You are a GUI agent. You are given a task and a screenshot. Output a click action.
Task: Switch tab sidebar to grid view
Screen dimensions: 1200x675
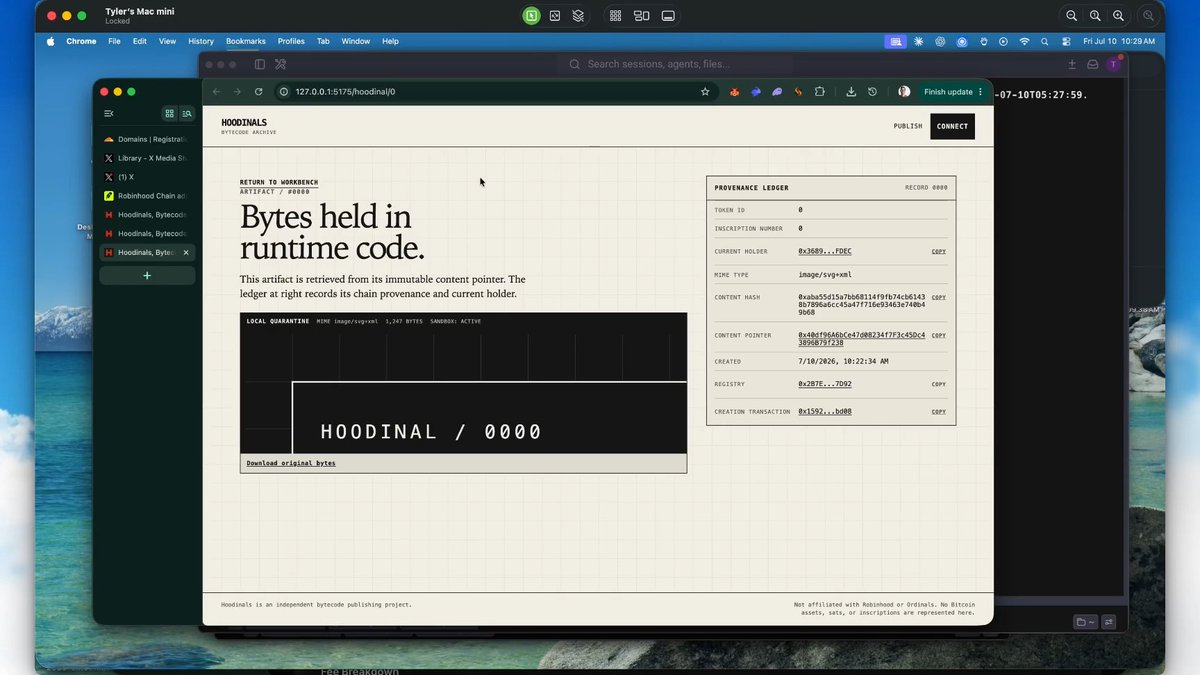[169, 113]
